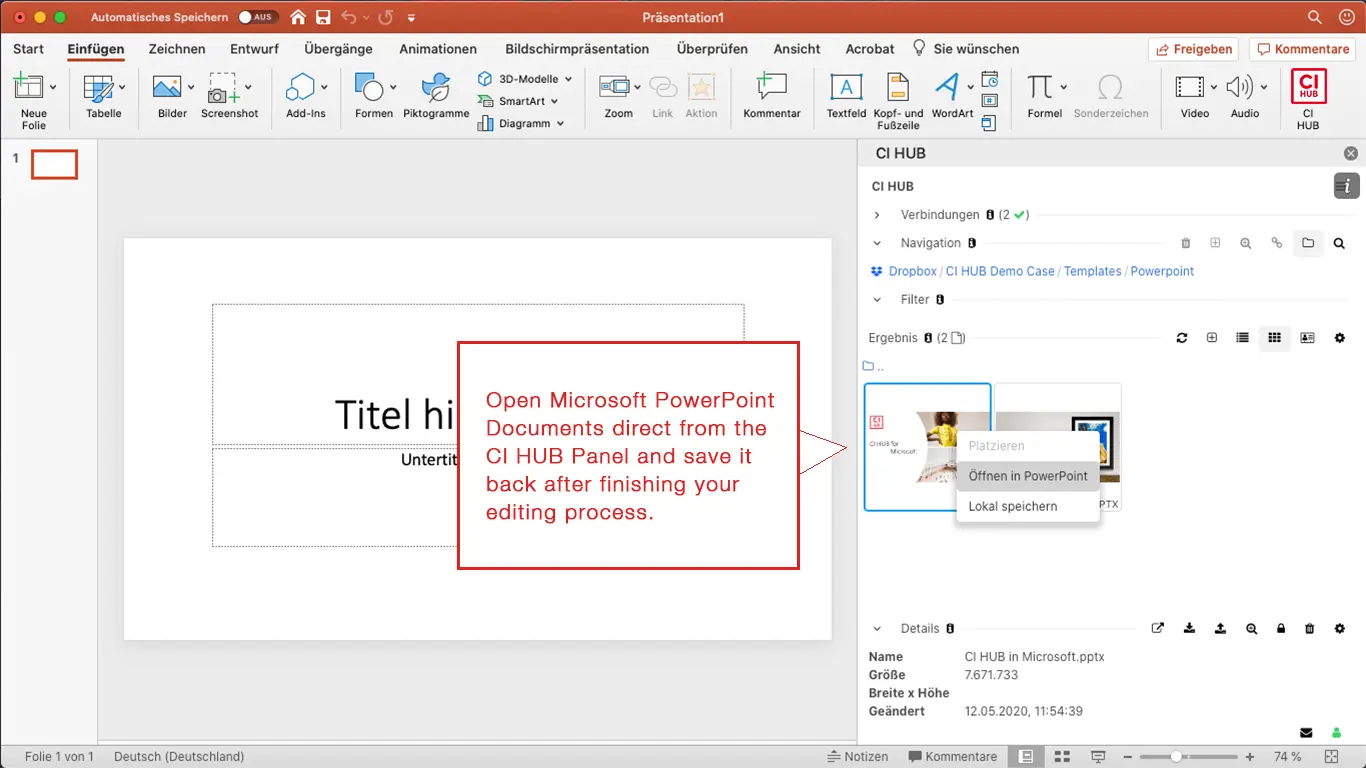Toggle Automatisches Speichern switch
Viewport: 1366px width, 768px height.
[258, 18]
